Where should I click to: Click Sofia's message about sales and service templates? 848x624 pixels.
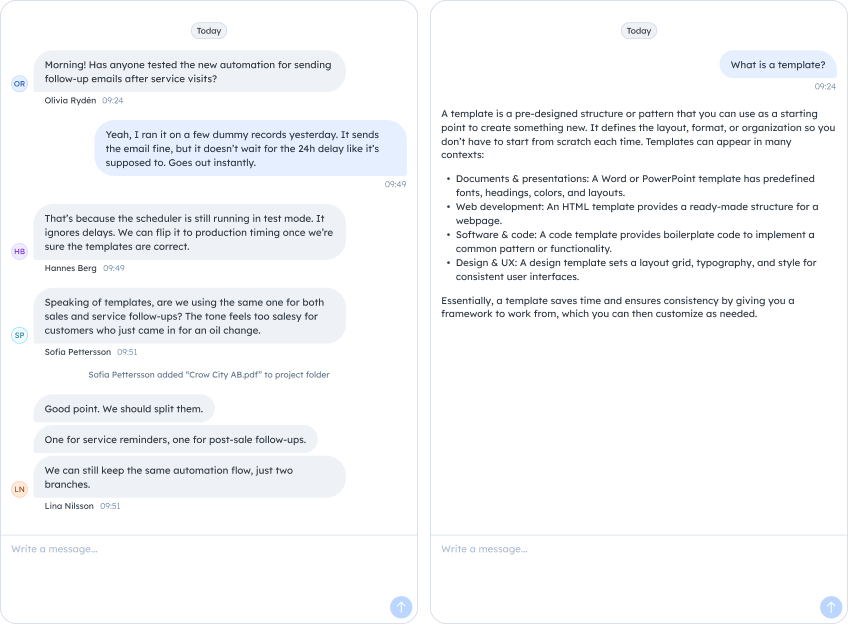tap(190, 316)
